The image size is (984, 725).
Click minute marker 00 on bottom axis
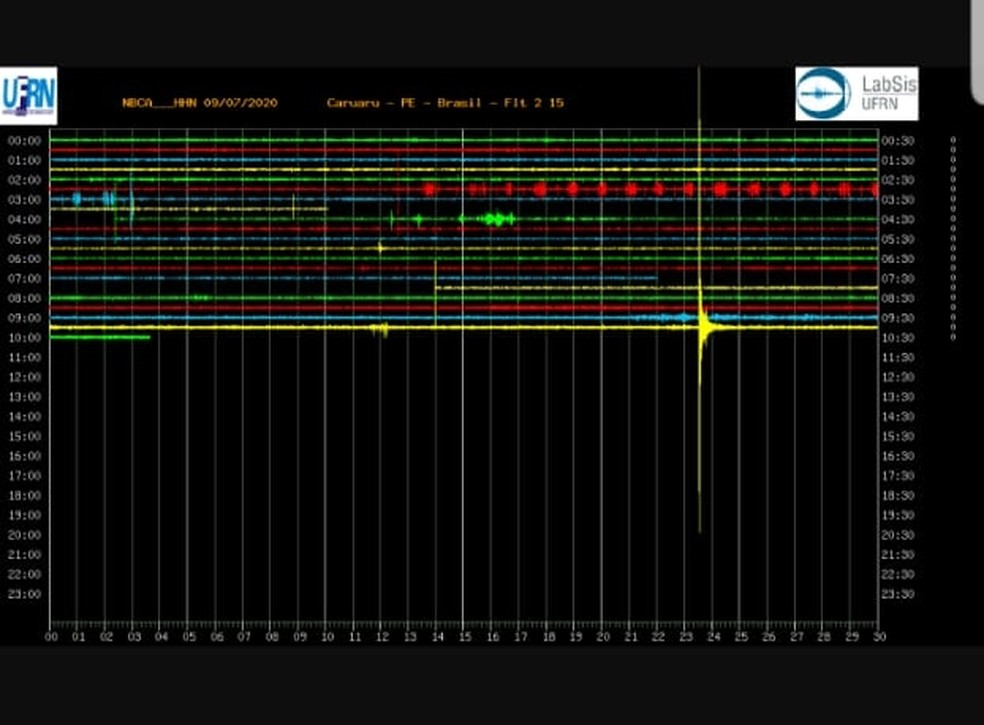51,636
